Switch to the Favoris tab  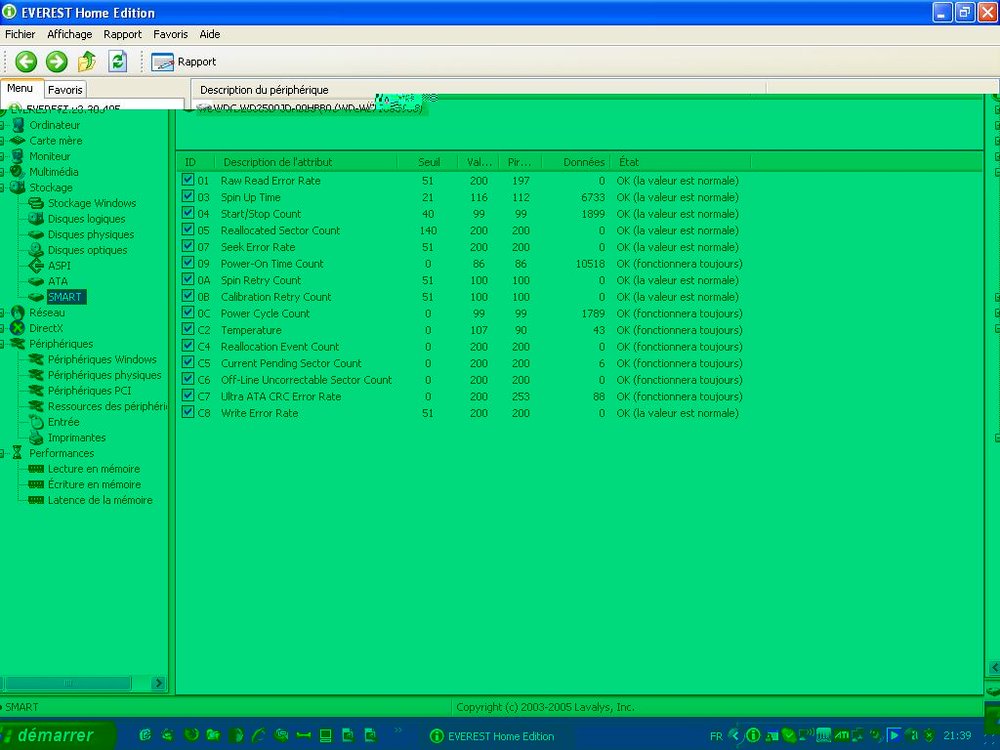click(65, 90)
